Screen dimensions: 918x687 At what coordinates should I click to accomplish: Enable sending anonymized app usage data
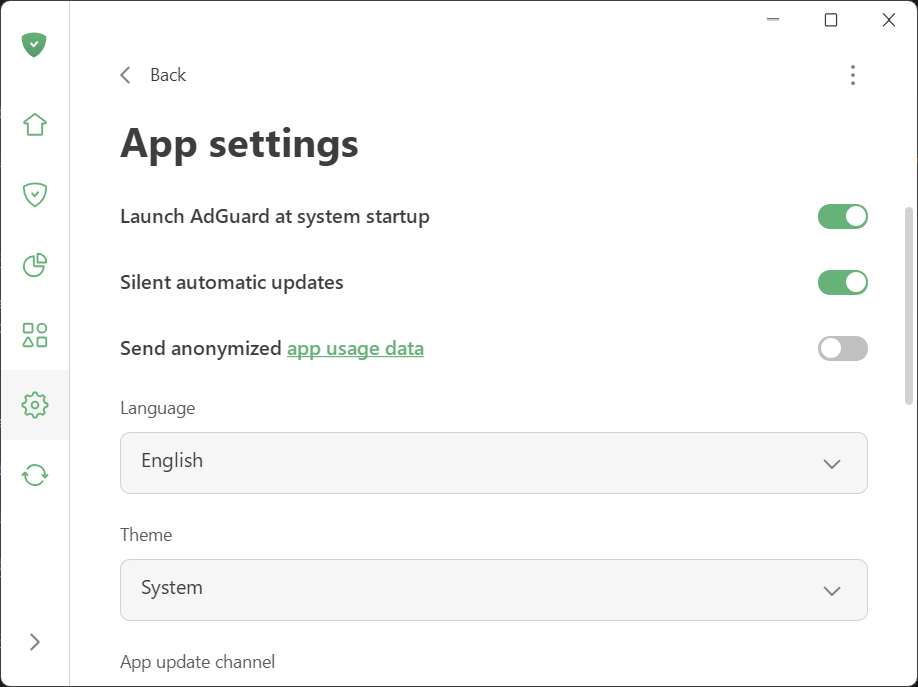842,348
